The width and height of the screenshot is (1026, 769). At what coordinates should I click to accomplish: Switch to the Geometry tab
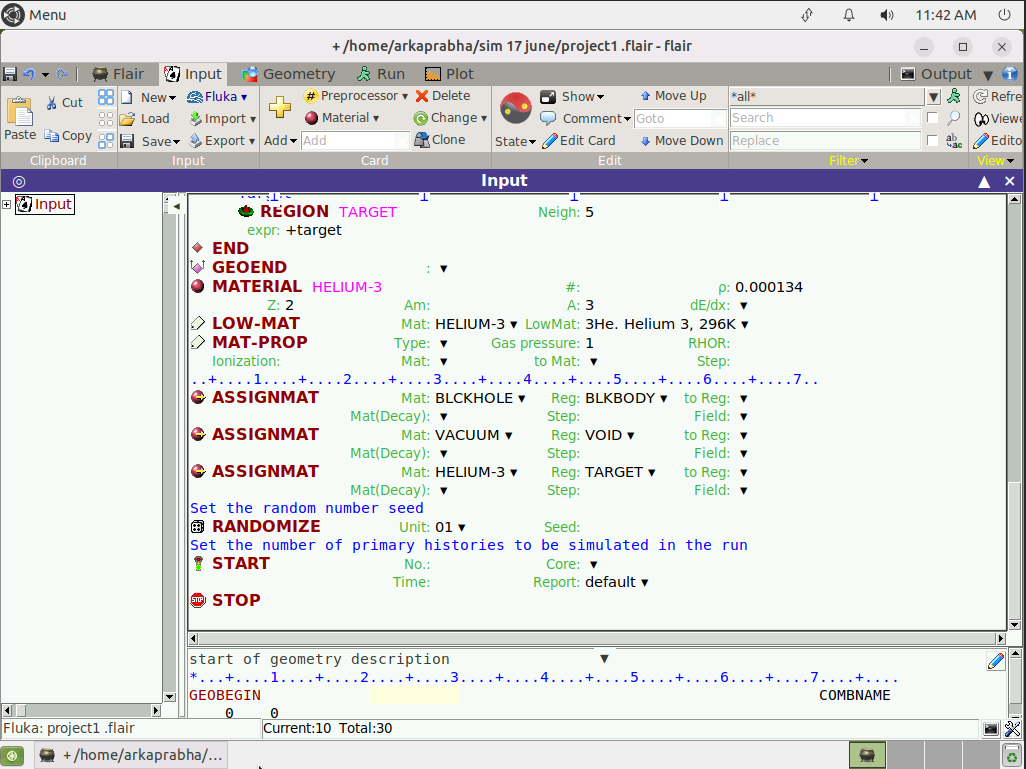(x=288, y=74)
